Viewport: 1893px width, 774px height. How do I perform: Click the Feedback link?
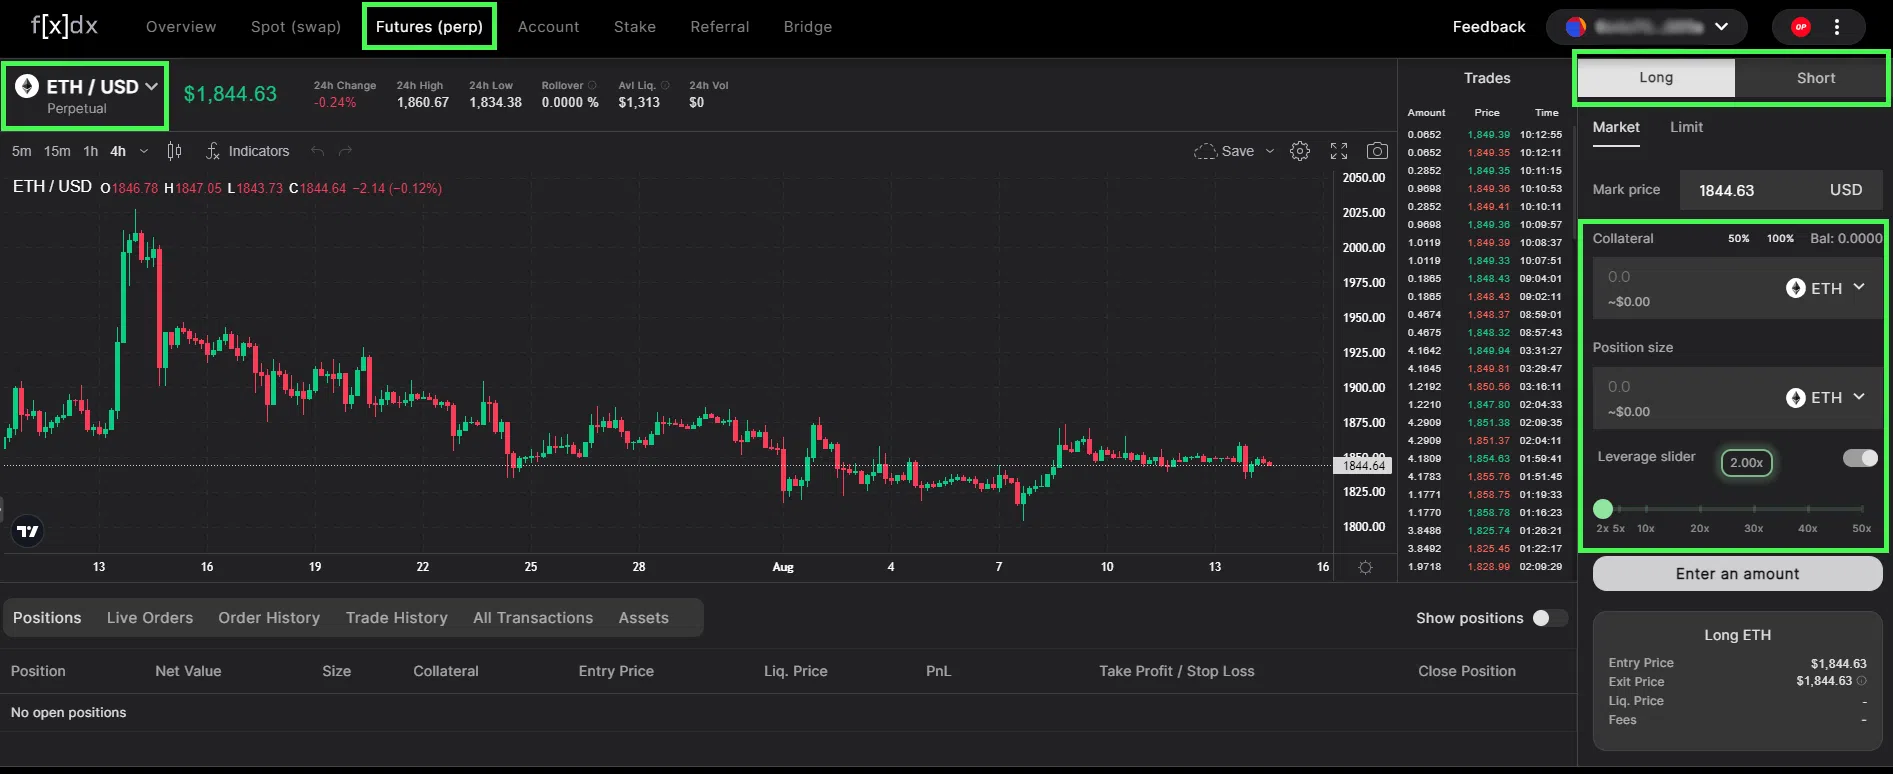1489,27
